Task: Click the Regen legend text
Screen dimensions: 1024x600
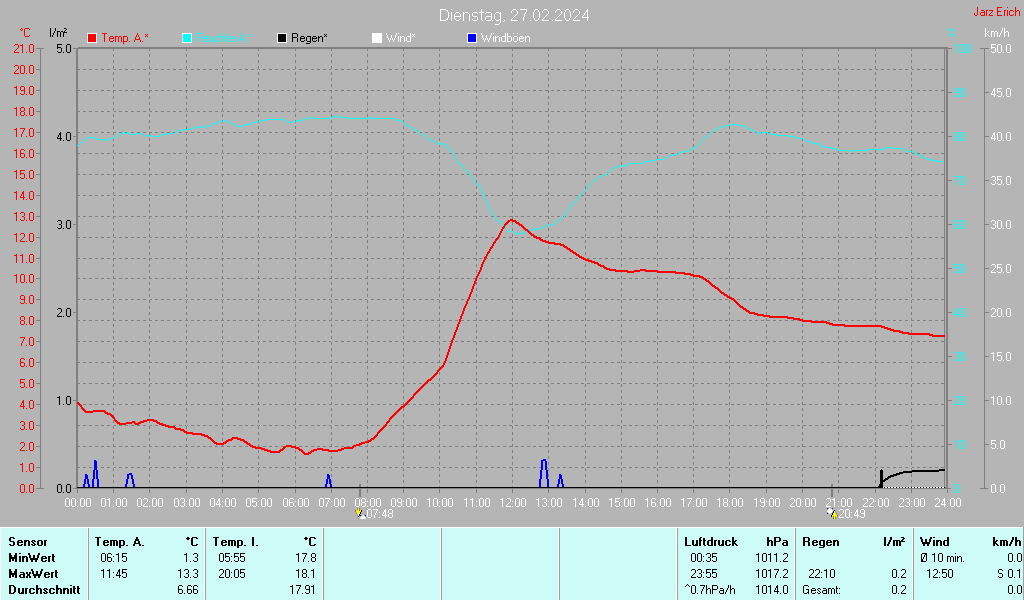Action: coord(309,38)
